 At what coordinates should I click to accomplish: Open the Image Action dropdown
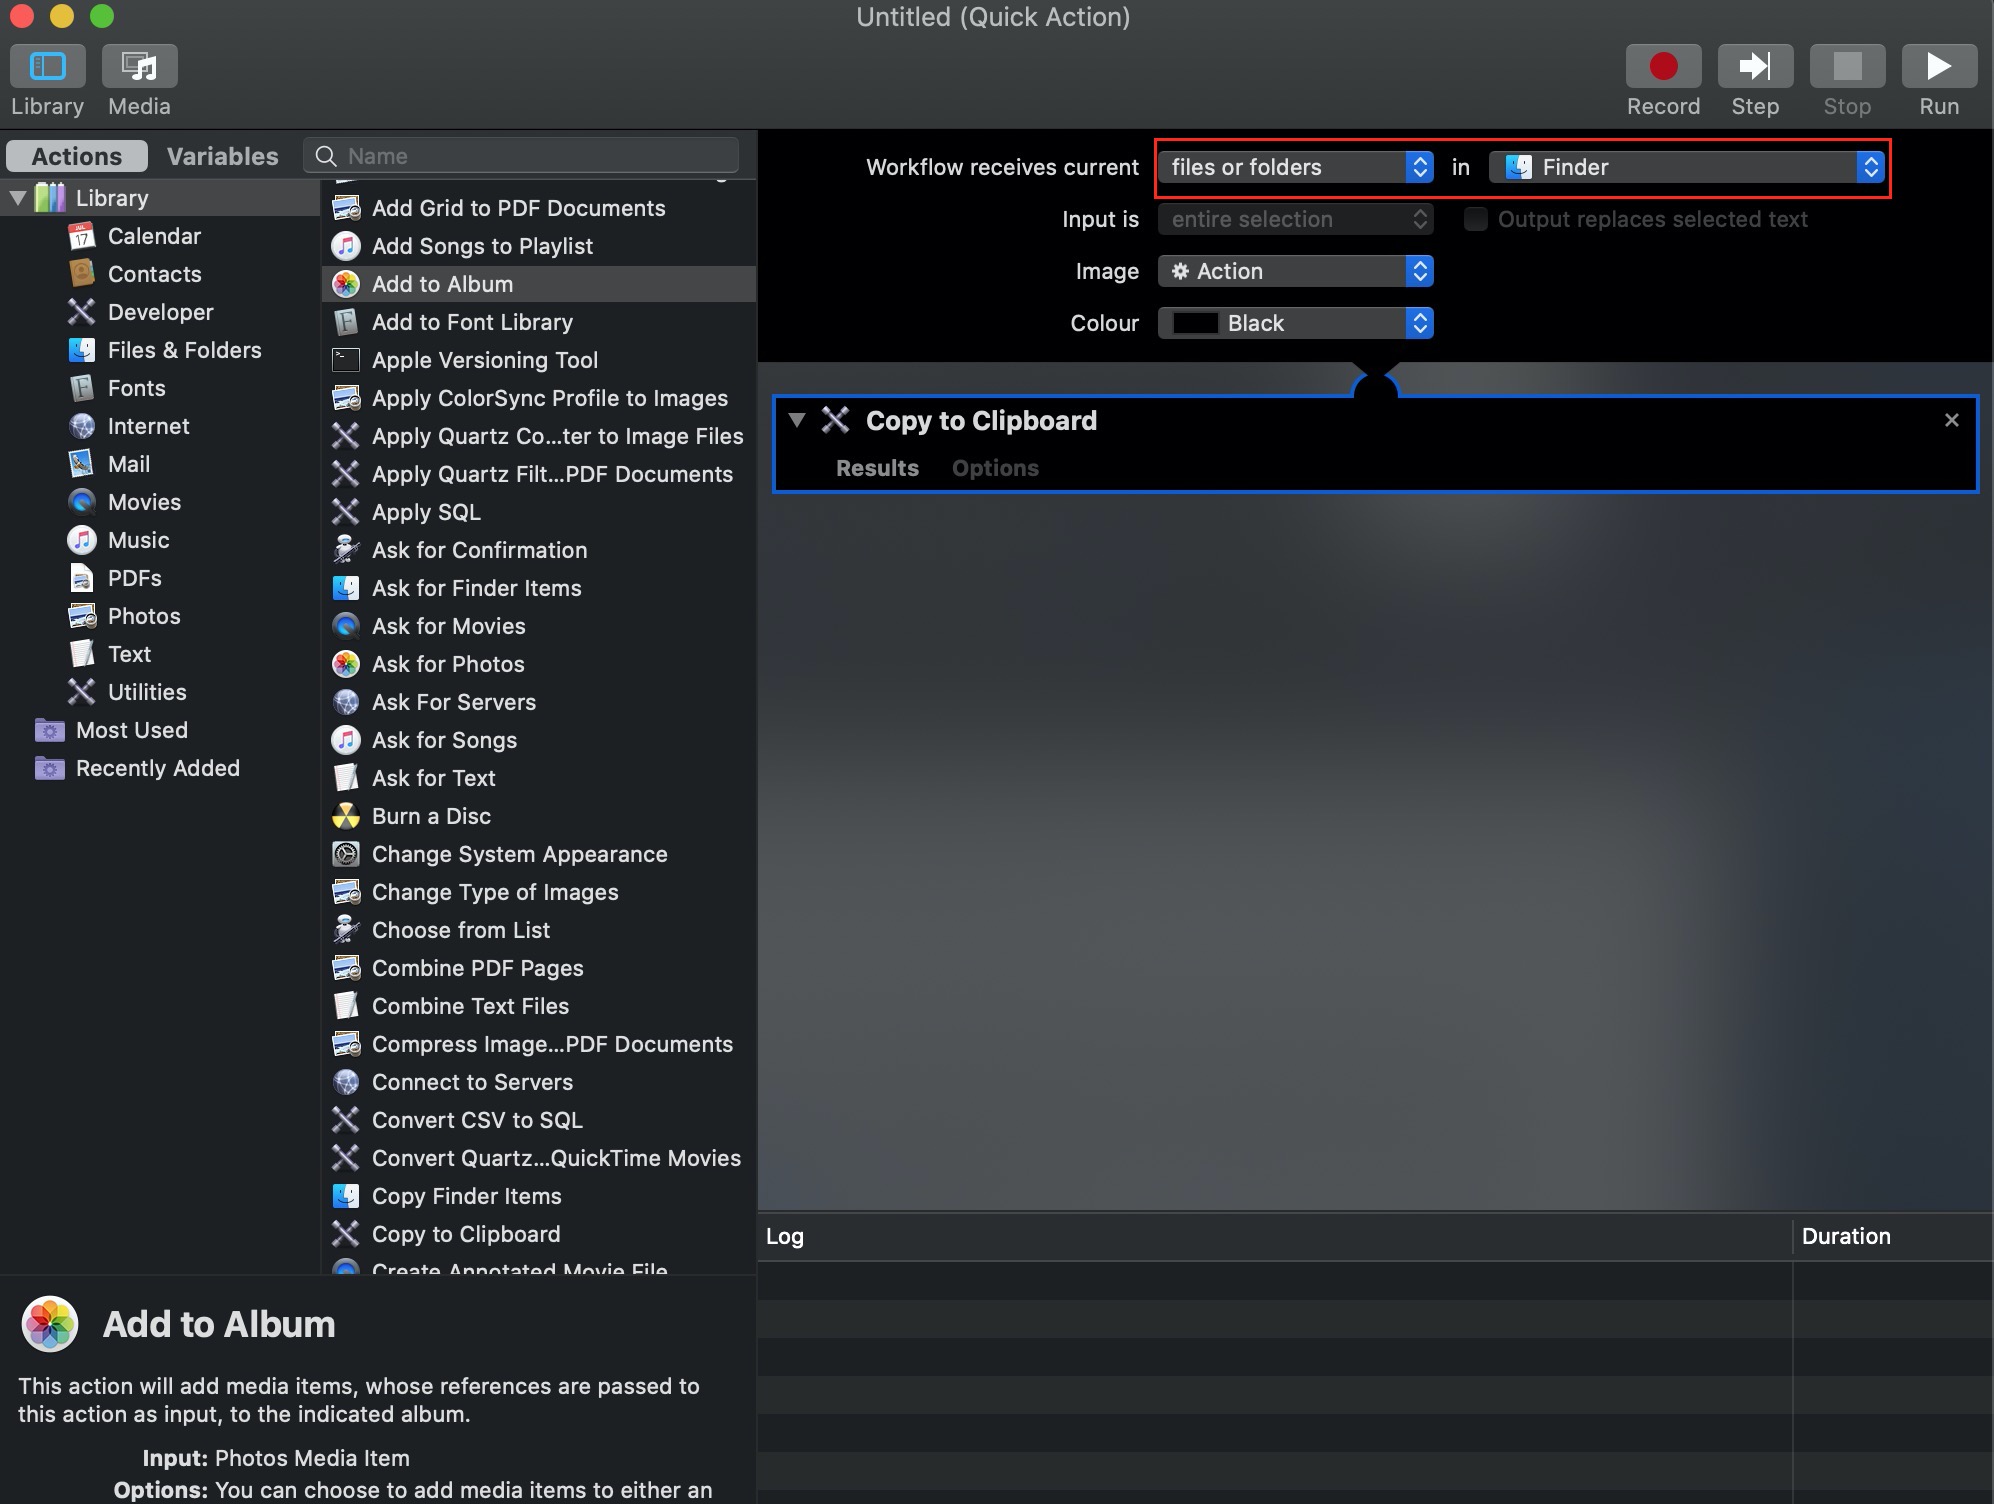coord(1296,271)
